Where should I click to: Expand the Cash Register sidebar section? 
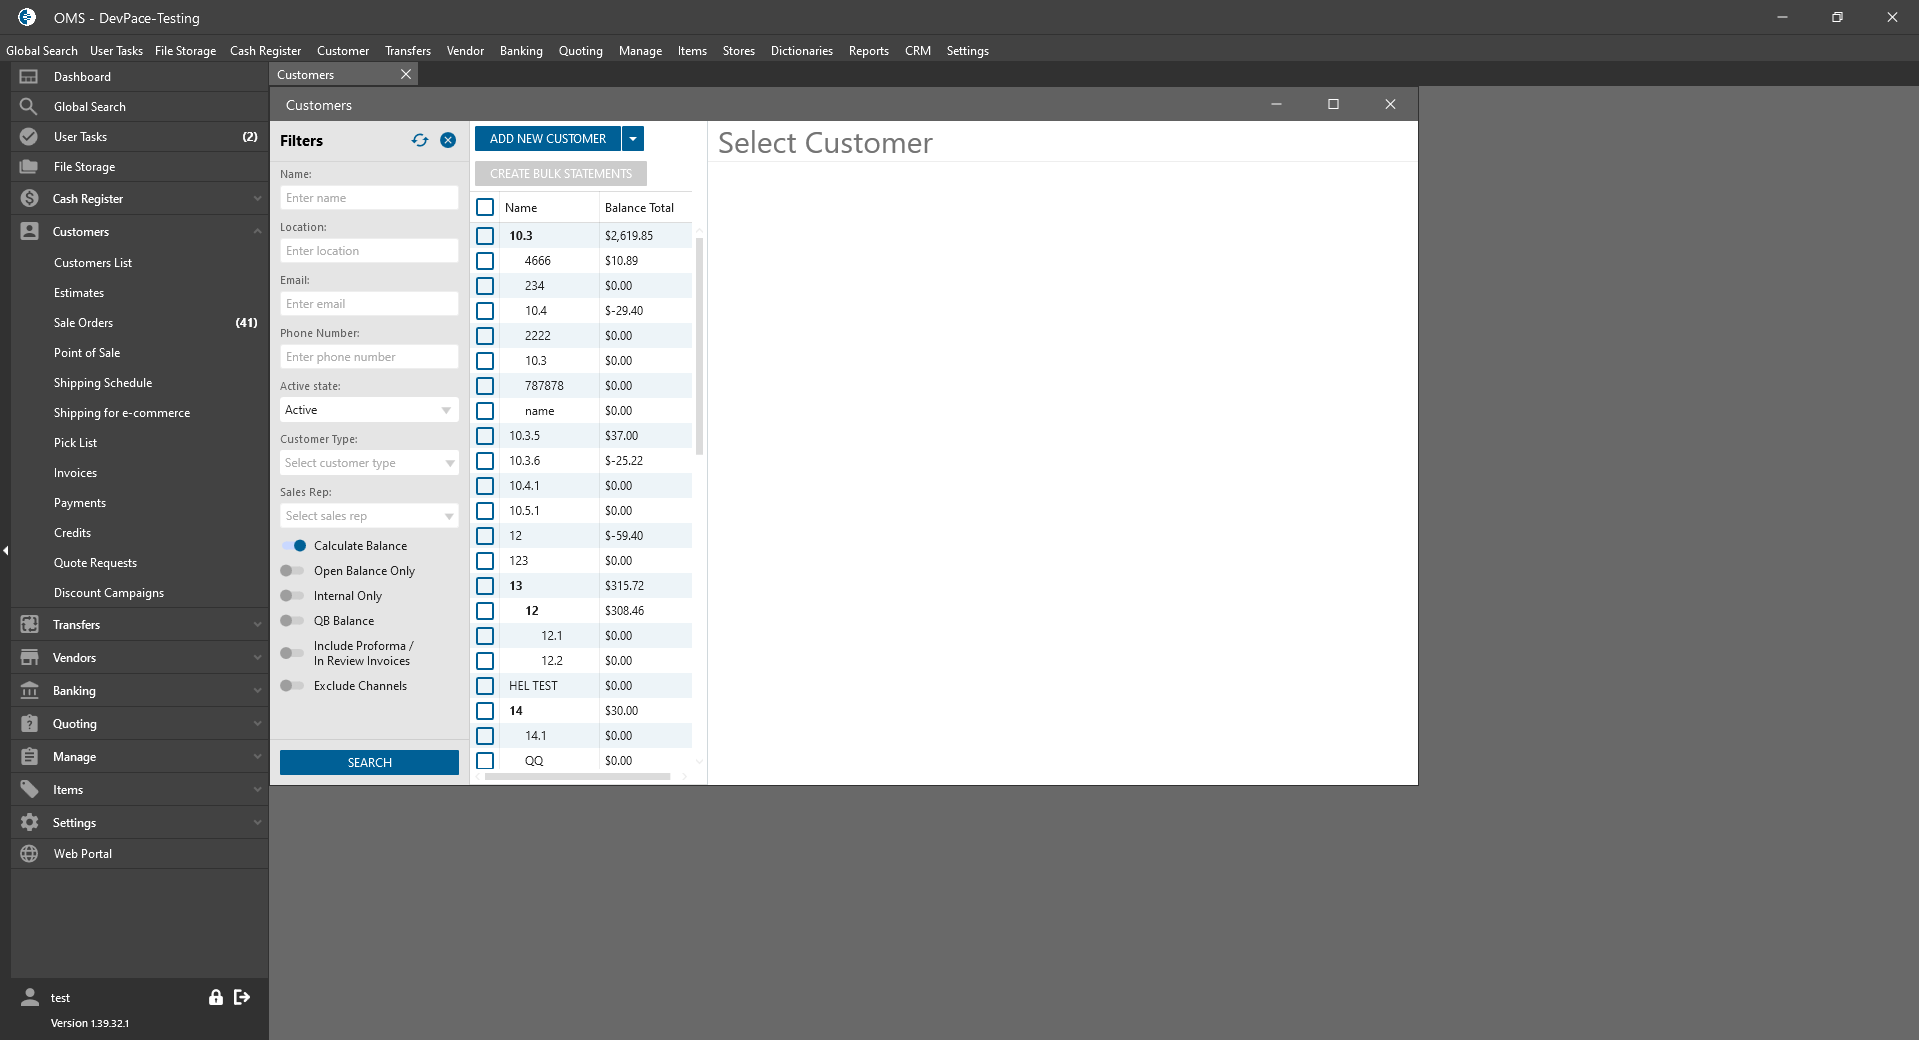257,199
